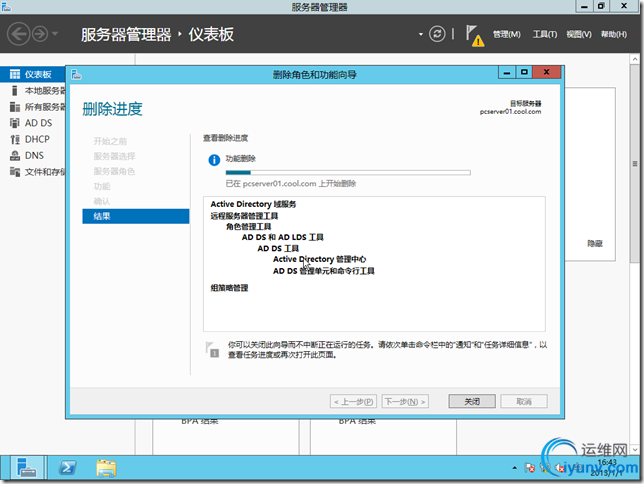Click the notification flag icon in wizard note

[212, 350]
